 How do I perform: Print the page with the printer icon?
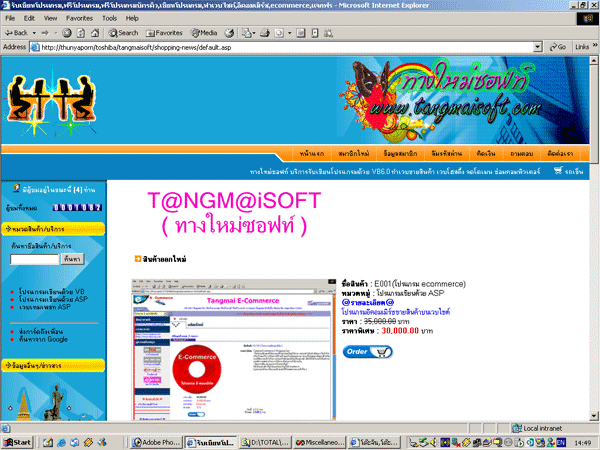265,33
